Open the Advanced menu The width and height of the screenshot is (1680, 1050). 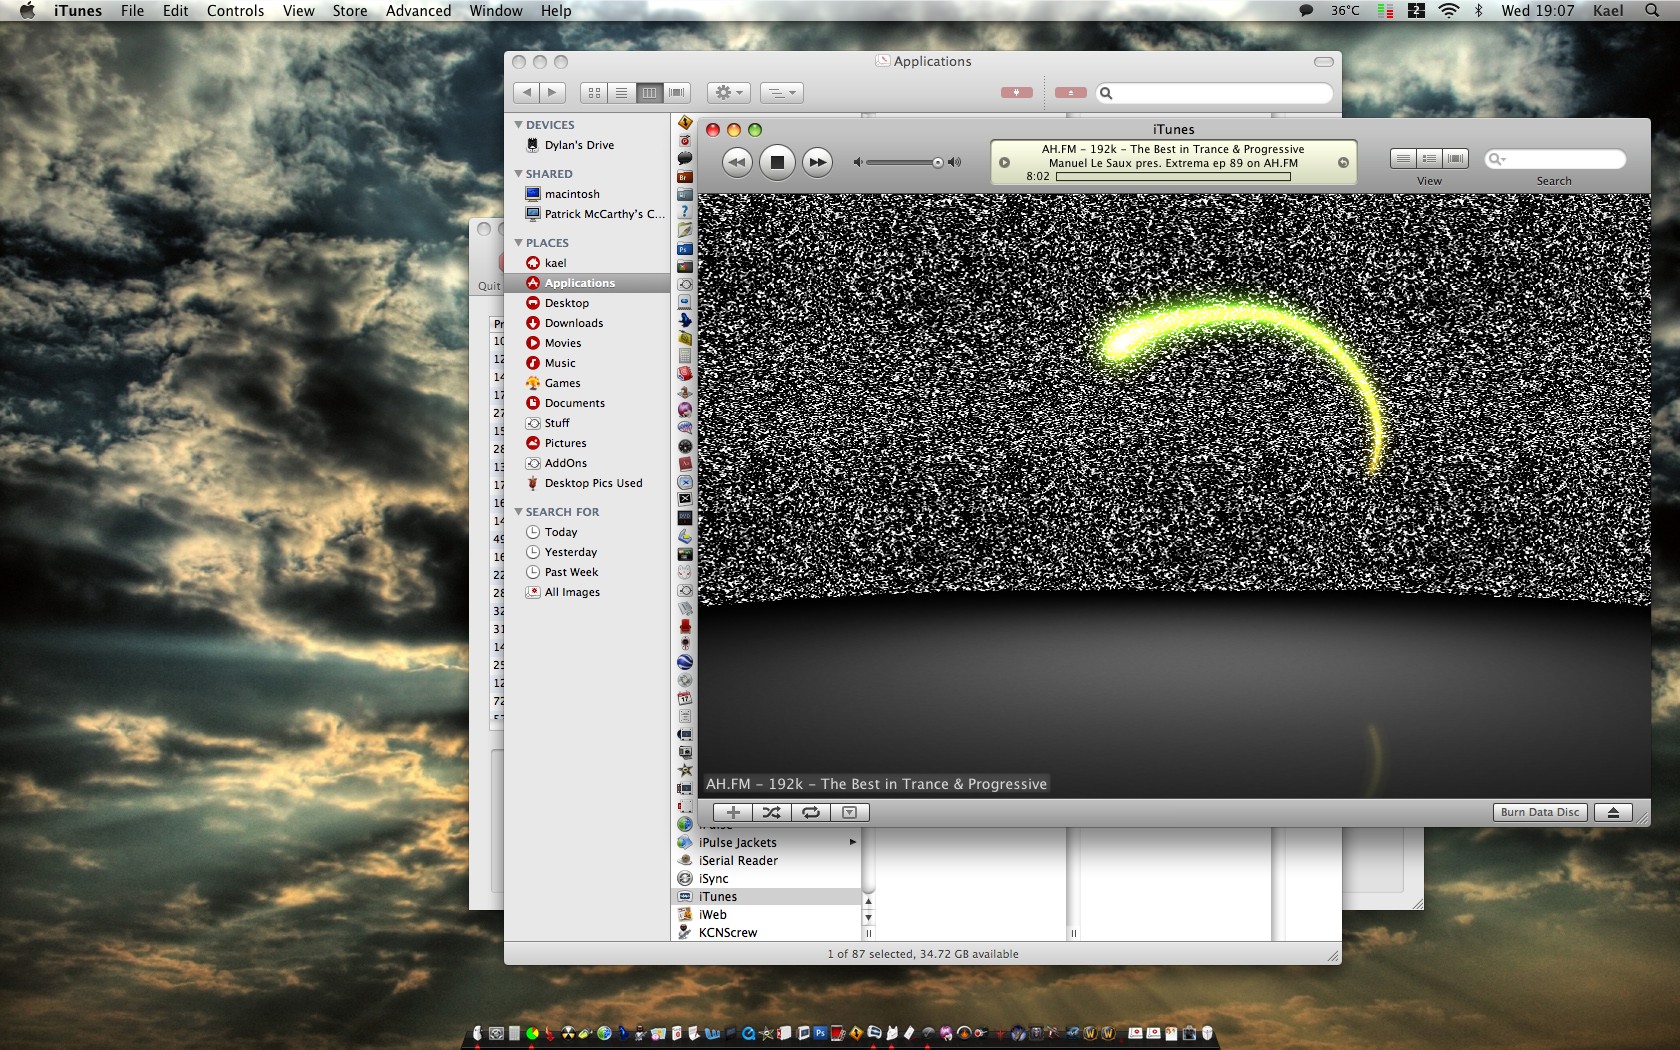[x=419, y=11]
